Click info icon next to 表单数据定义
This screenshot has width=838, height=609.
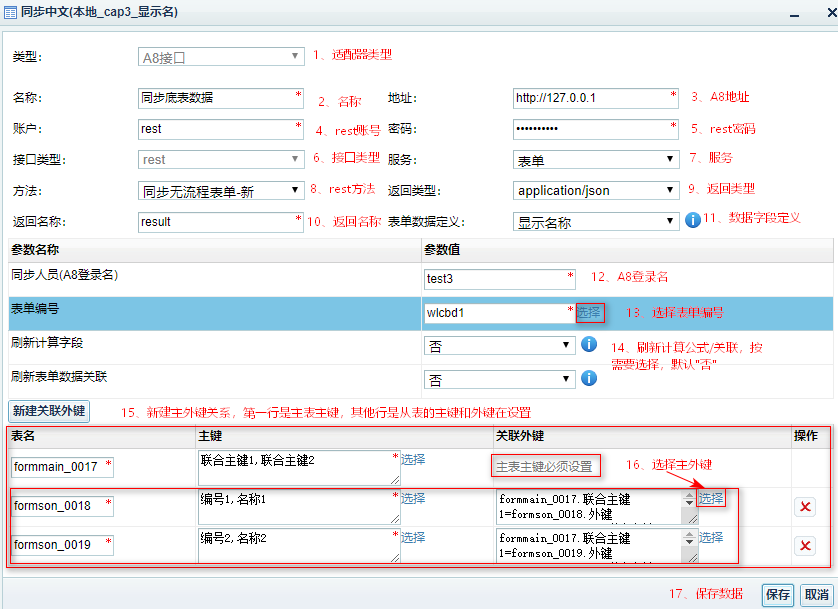pyautogui.click(x=692, y=220)
